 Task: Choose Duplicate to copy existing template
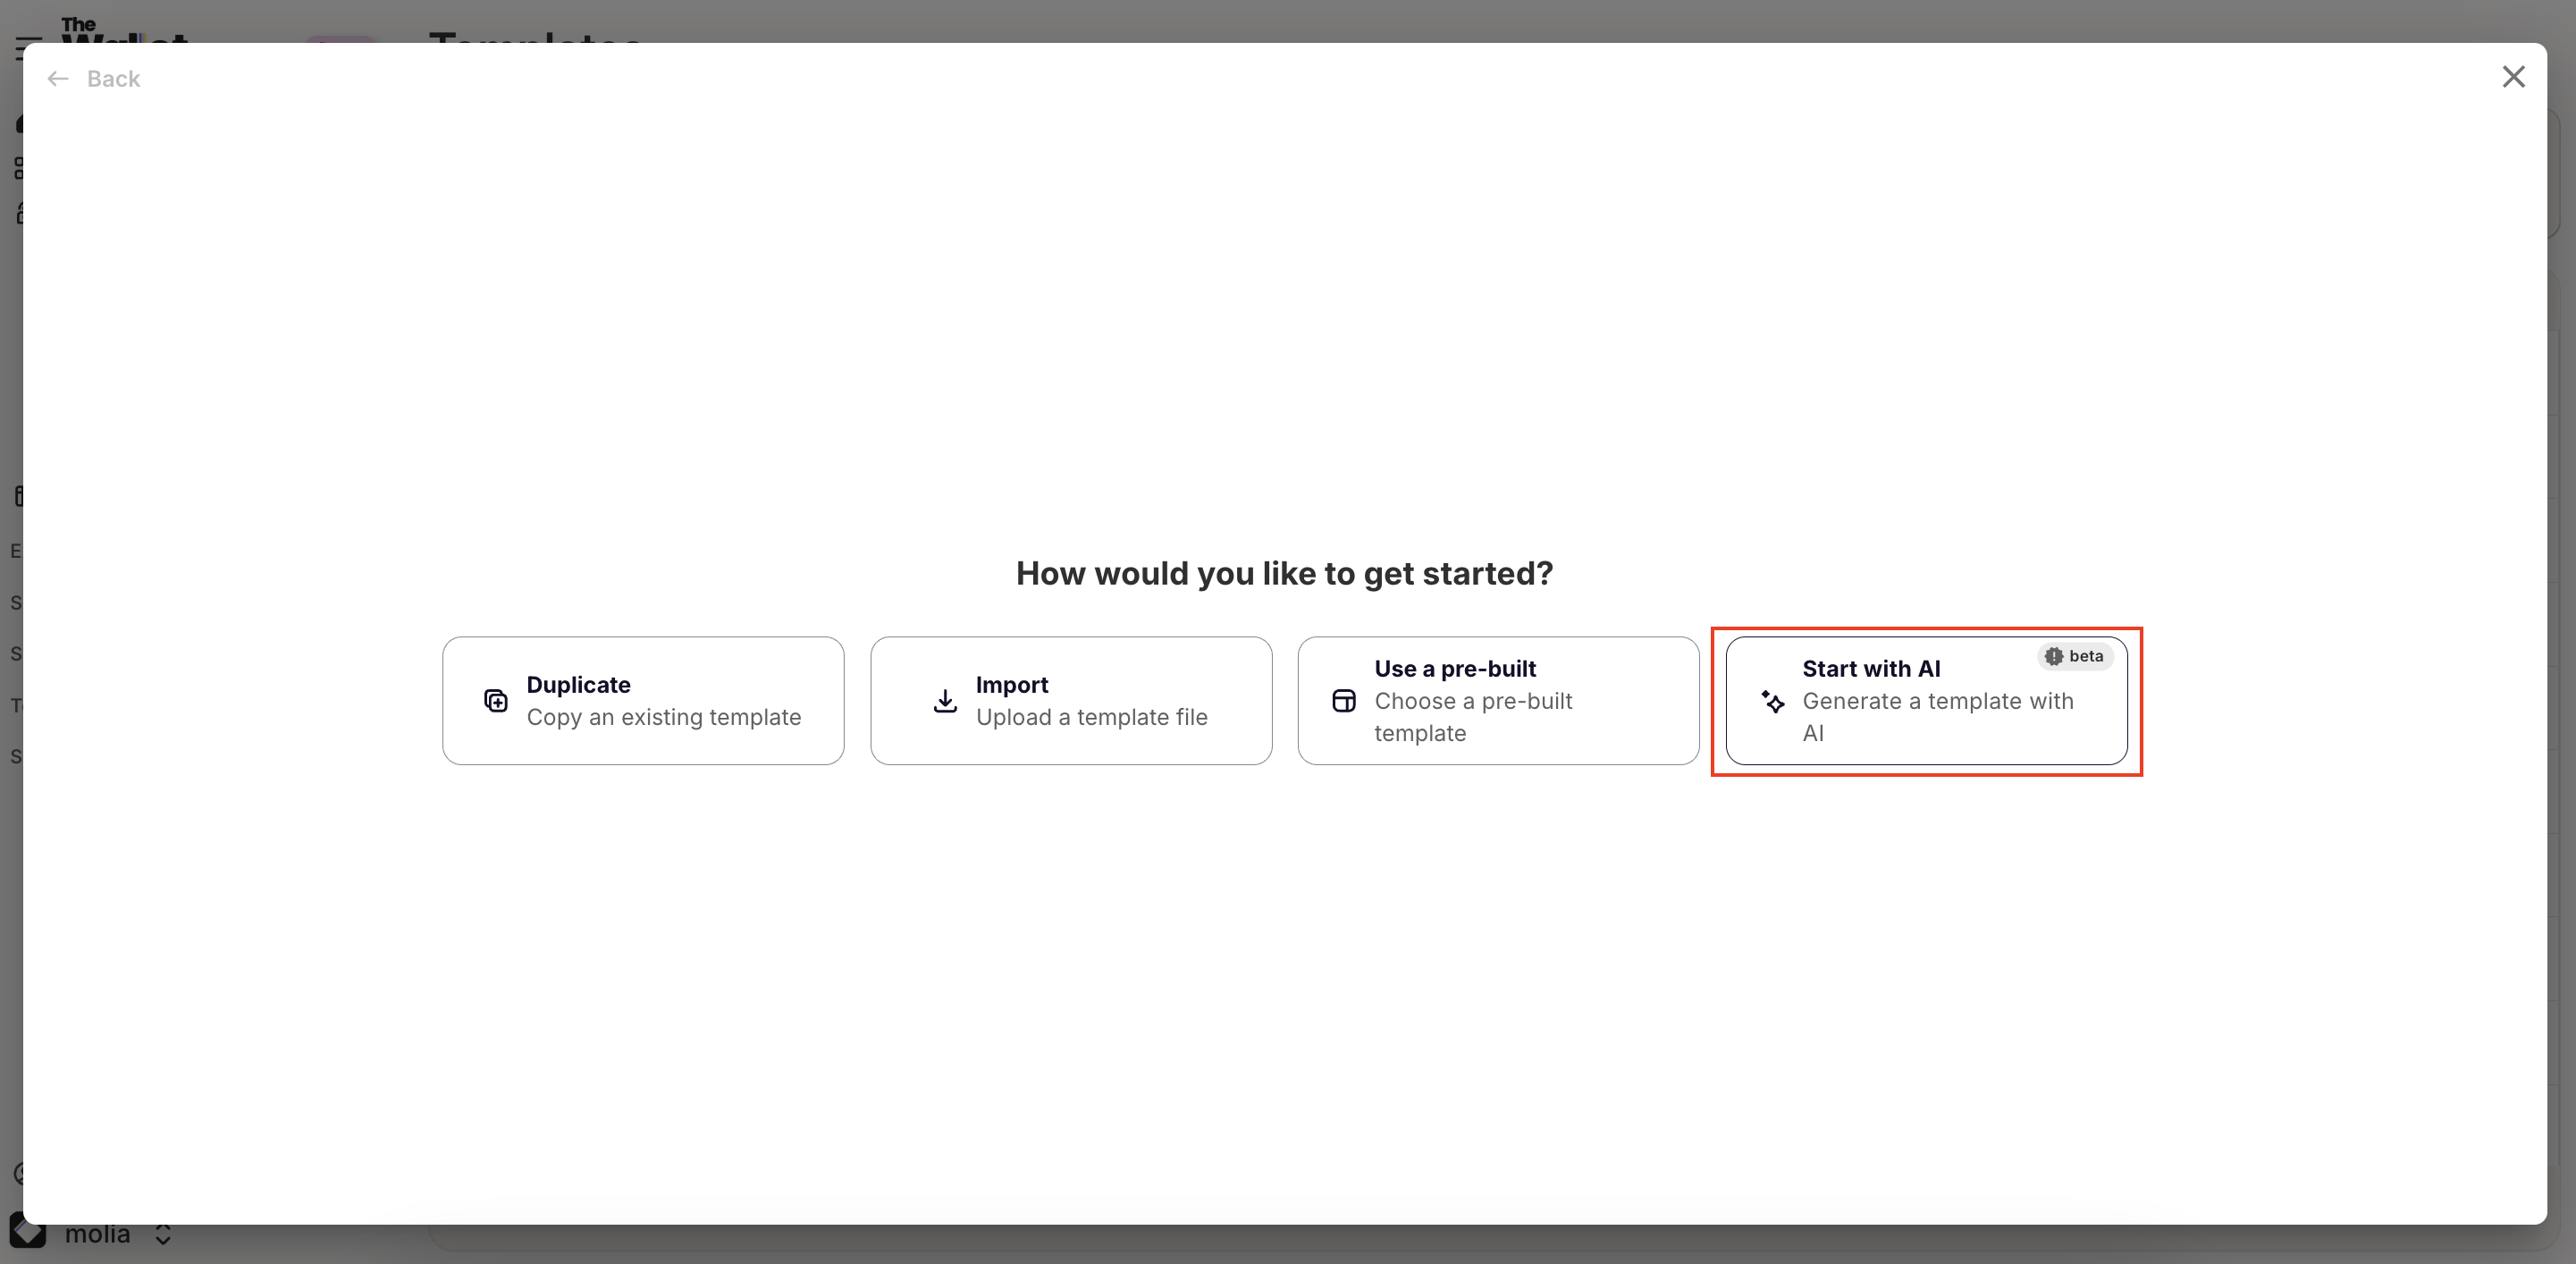point(643,700)
